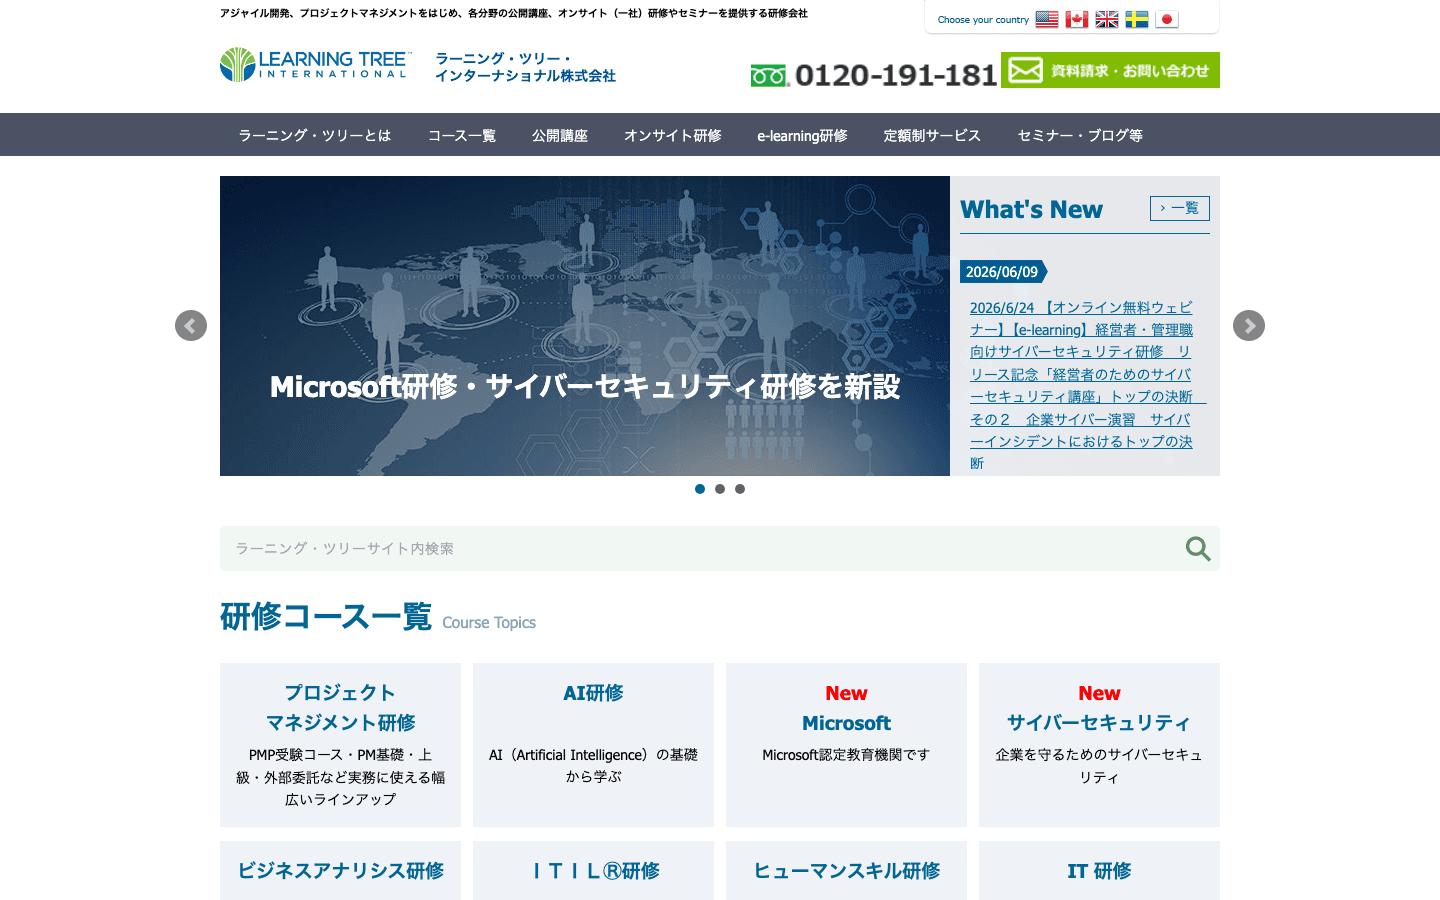Viewport: 1440px width, 900px height.
Task: Click the free-dial phone icon
Action: tap(770, 76)
